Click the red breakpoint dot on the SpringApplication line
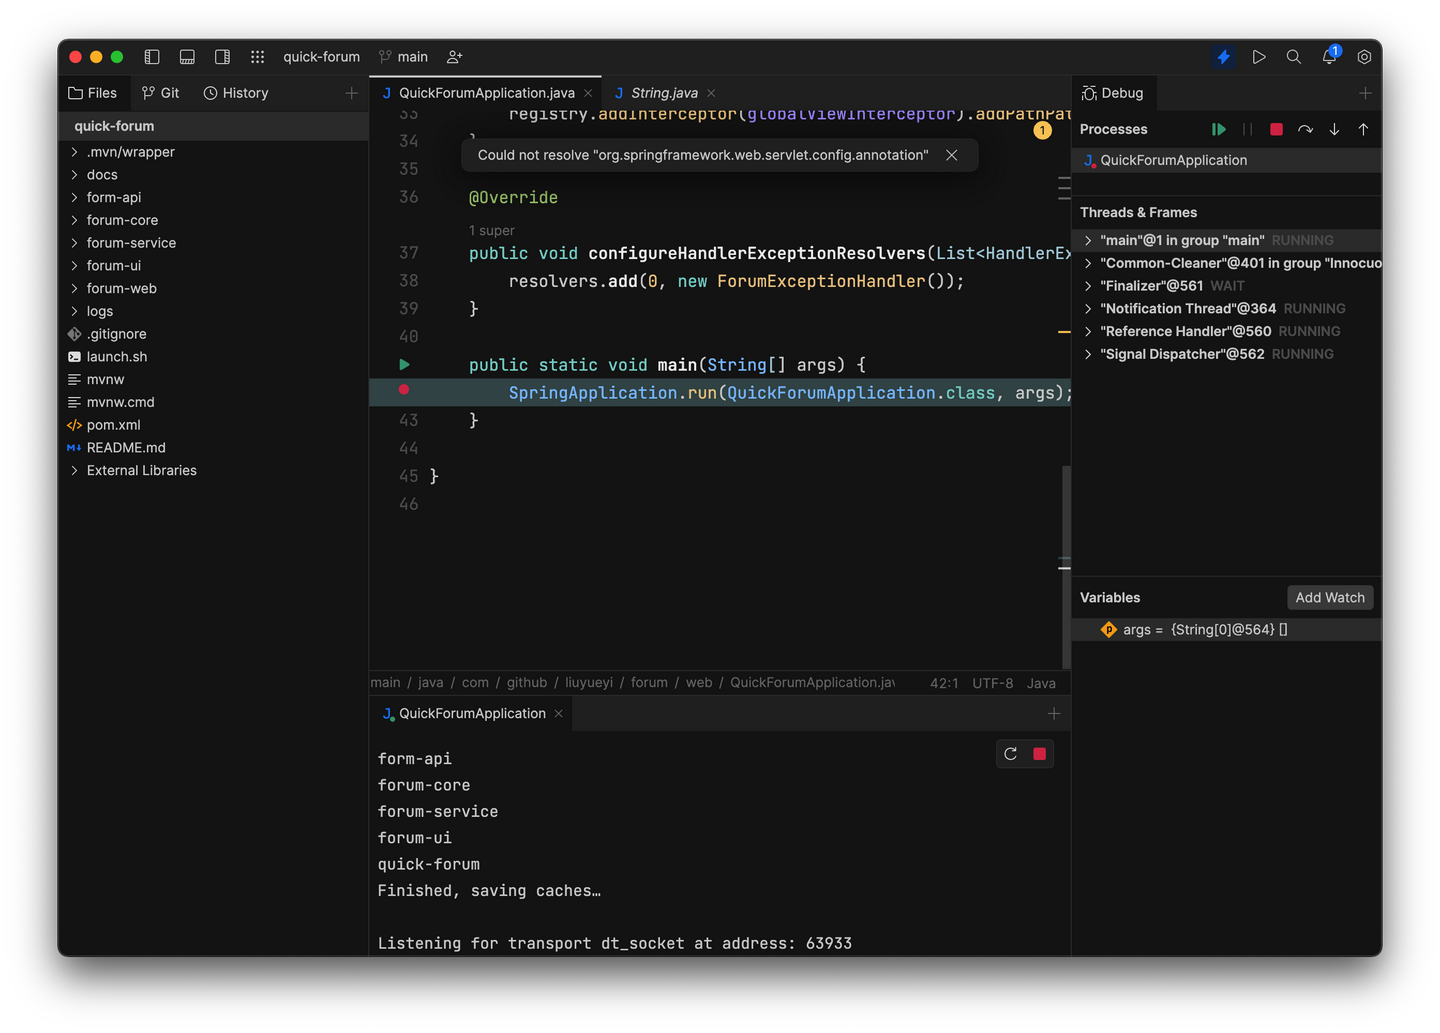 point(403,391)
